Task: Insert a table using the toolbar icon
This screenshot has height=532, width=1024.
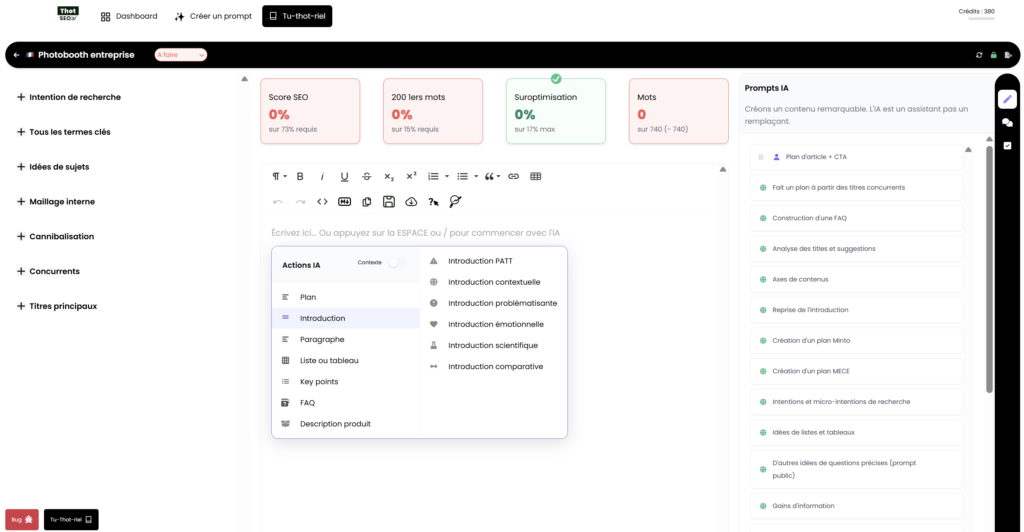Action: point(536,176)
